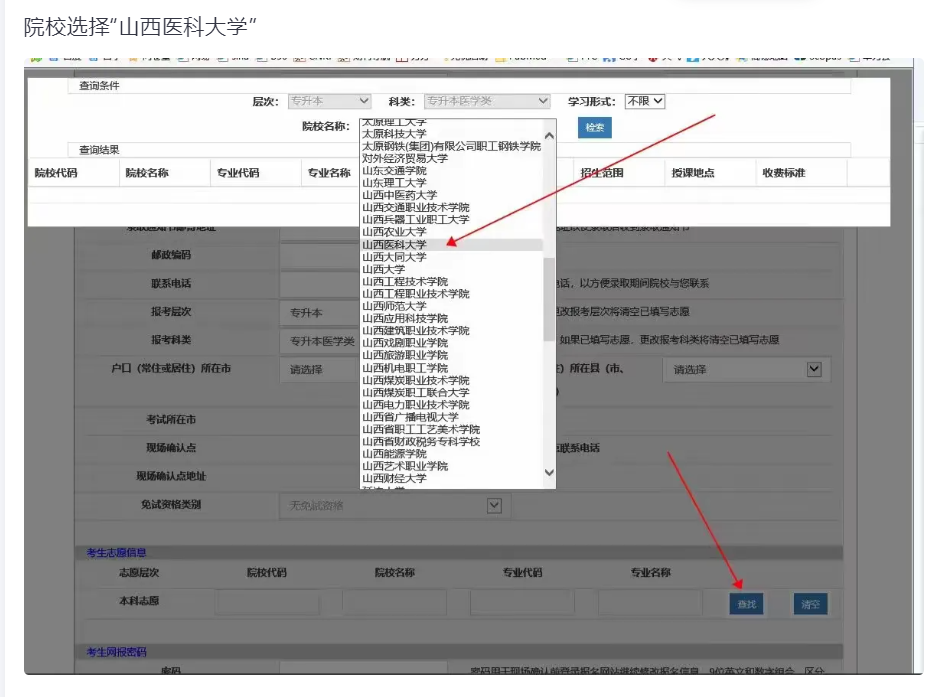Click the 招生范围 column header
Screen dimensions: 934x697
pos(602,173)
